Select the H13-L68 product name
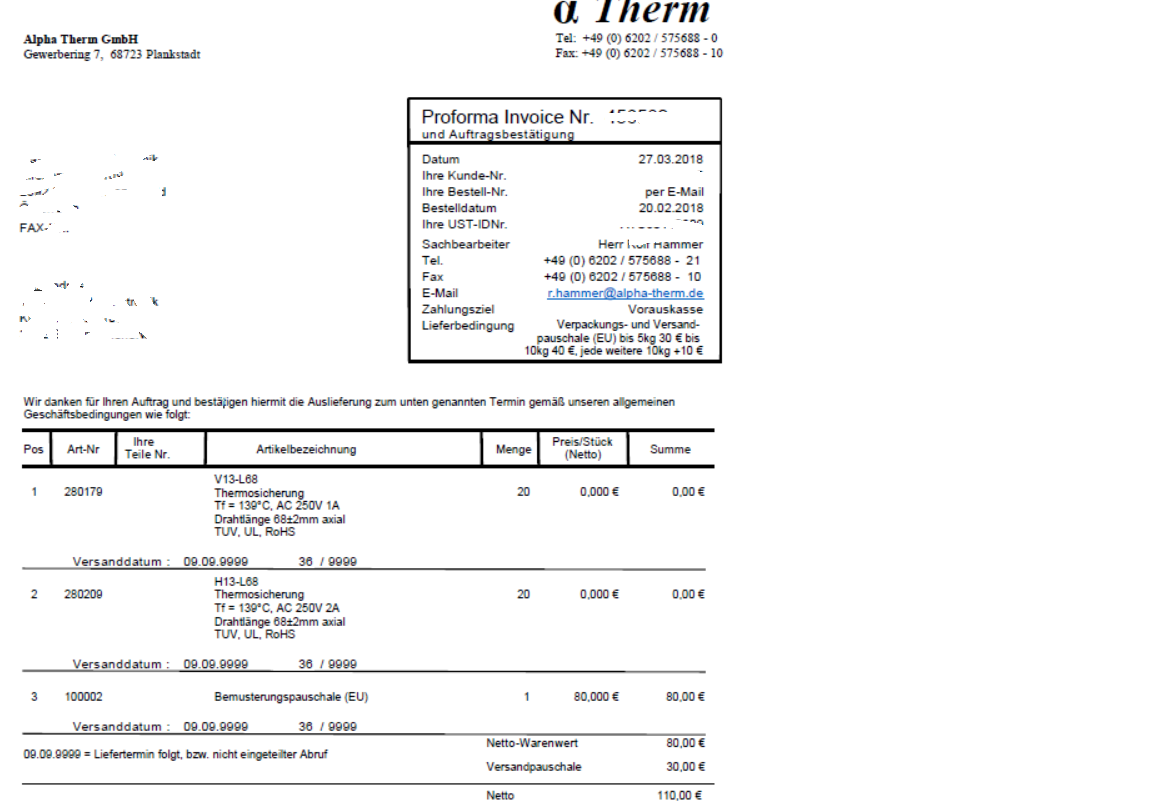Image resolution: width=1152 pixels, height=801 pixels. (x=236, y=581)
